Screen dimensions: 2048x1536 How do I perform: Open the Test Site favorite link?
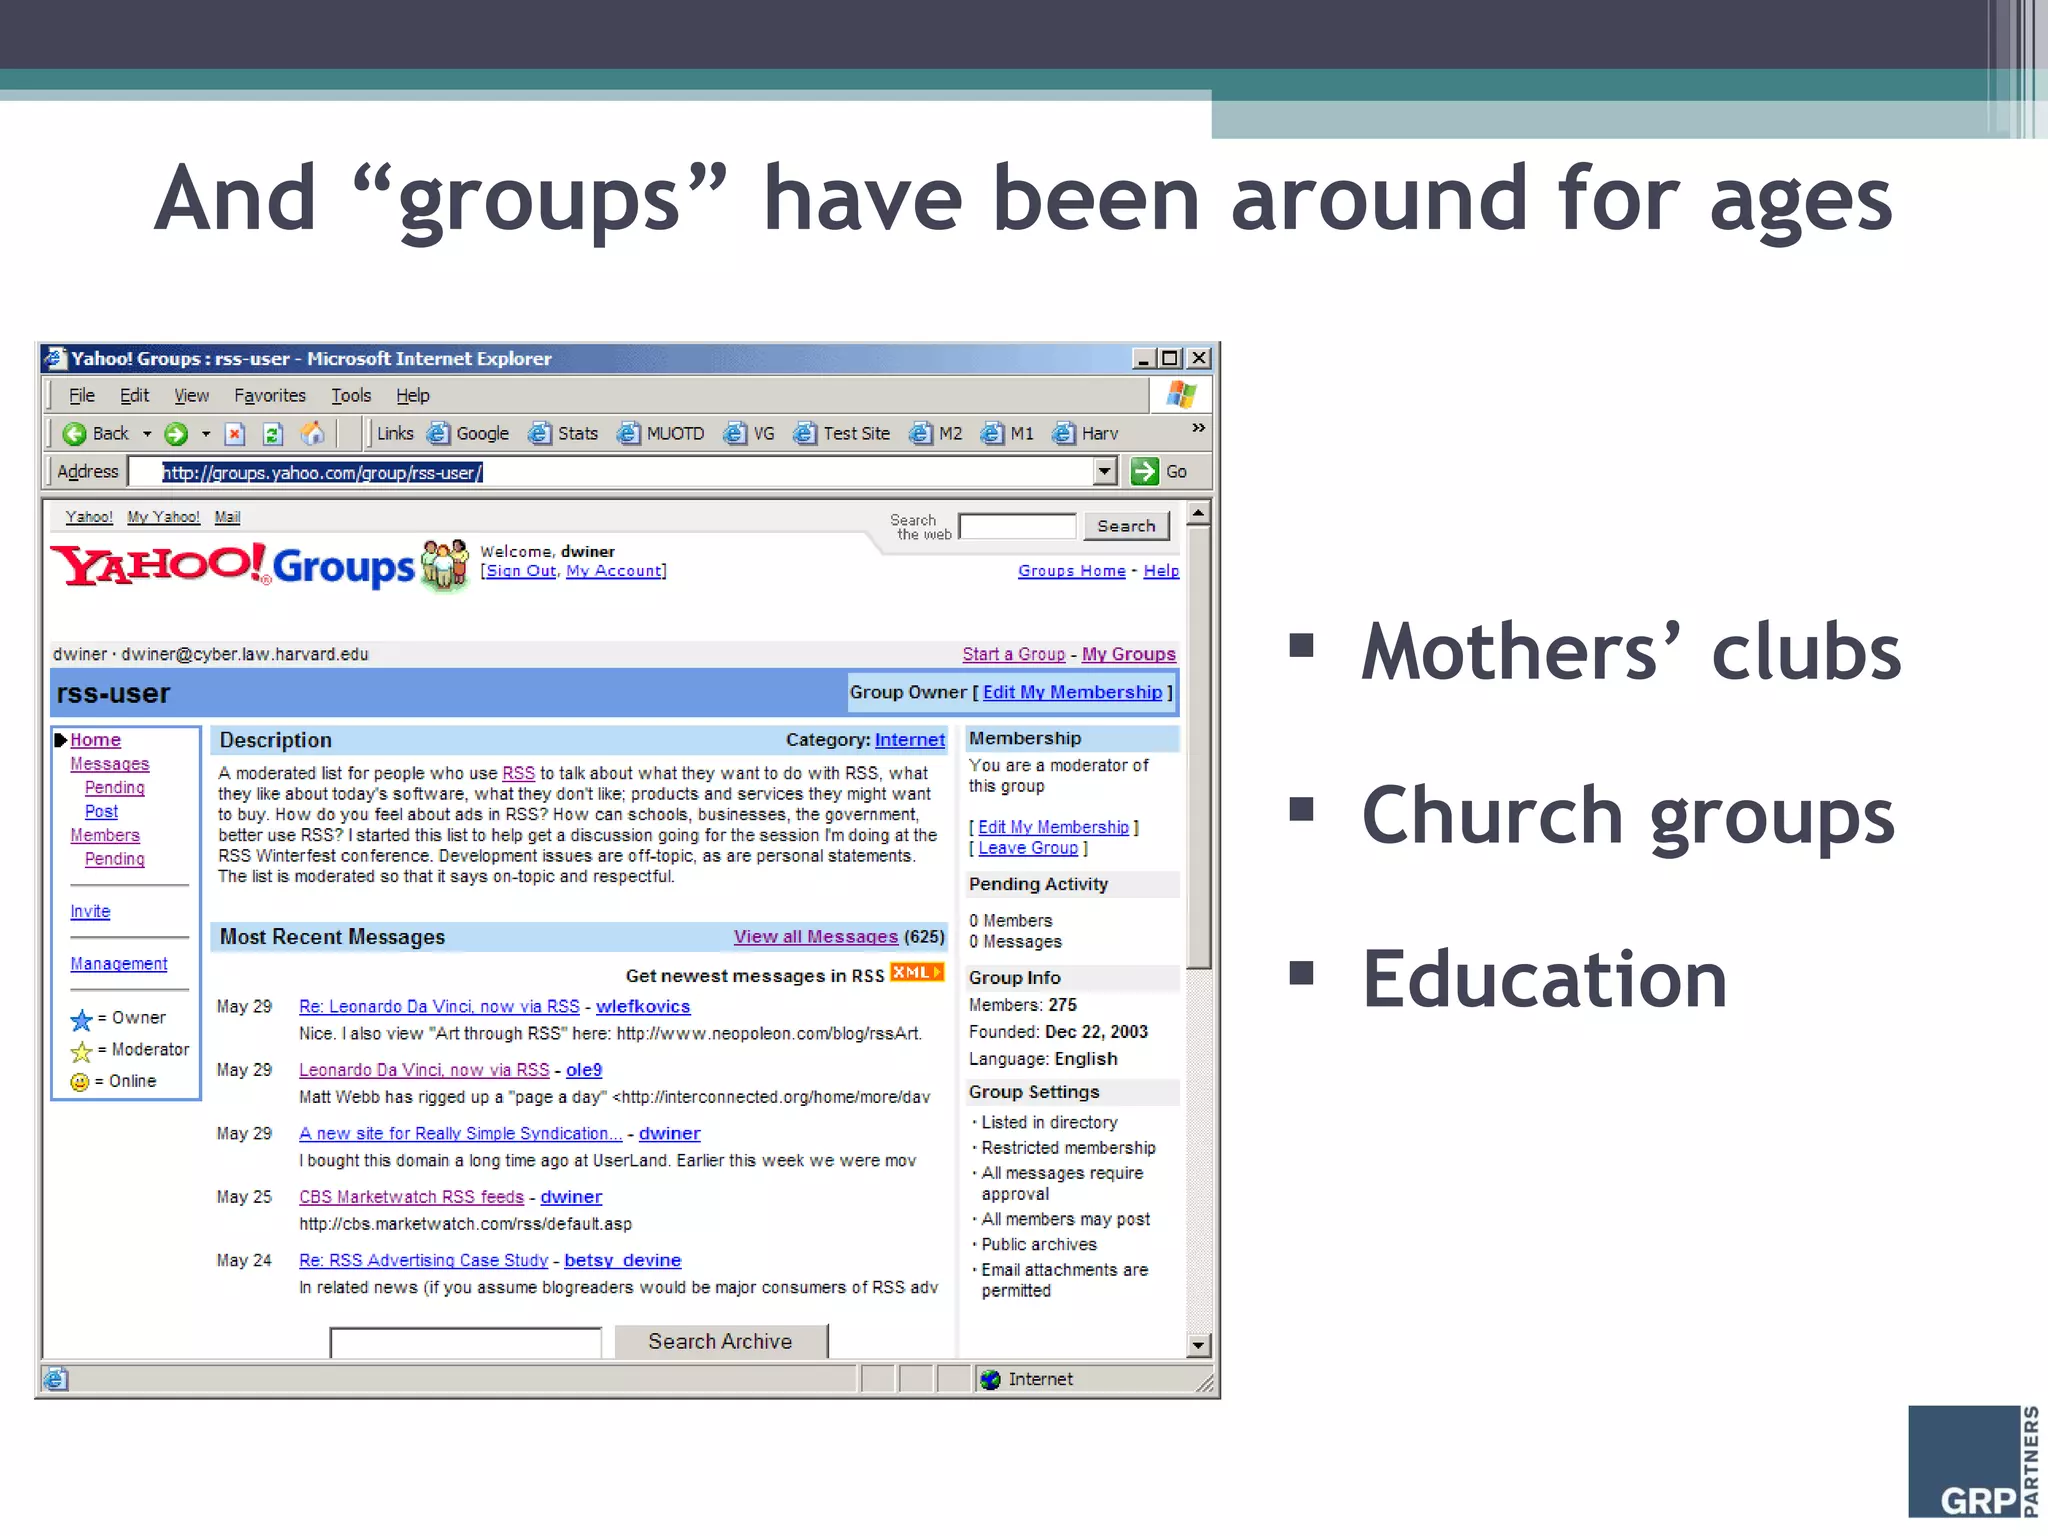click(x=842, y=433)
